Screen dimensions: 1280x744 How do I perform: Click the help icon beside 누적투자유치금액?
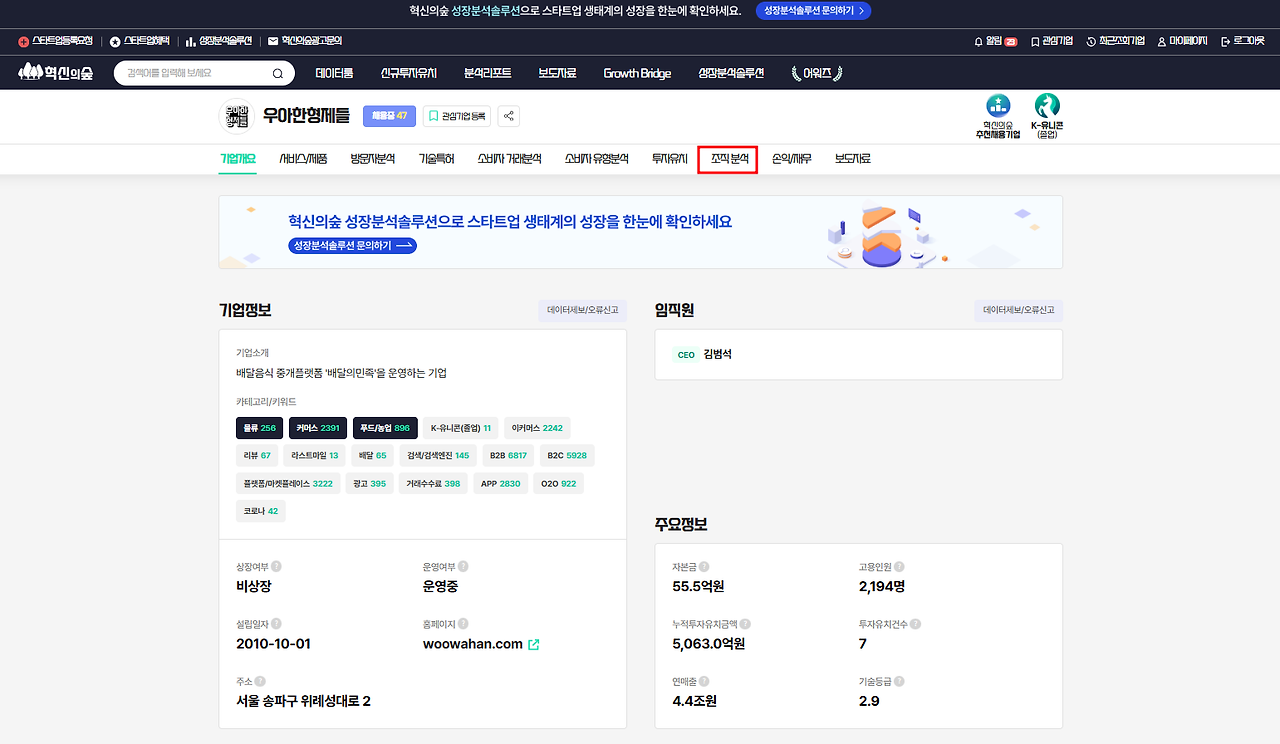[746, 624]
